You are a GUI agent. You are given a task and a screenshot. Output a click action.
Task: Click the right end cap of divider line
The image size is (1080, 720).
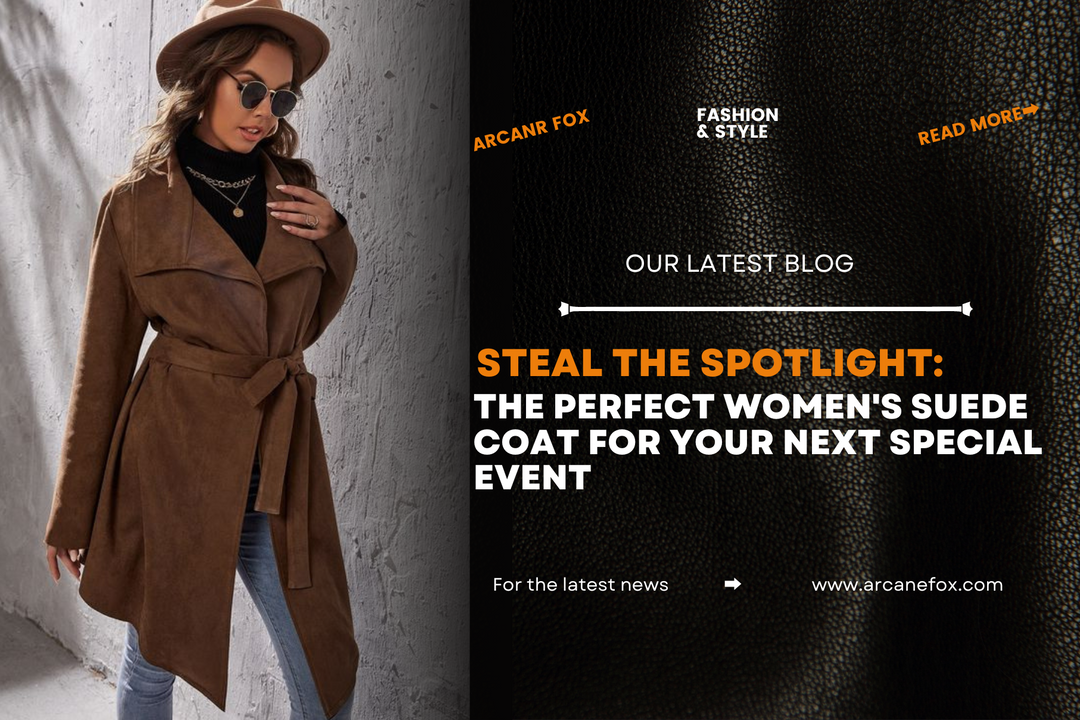(x=967, y=309)
